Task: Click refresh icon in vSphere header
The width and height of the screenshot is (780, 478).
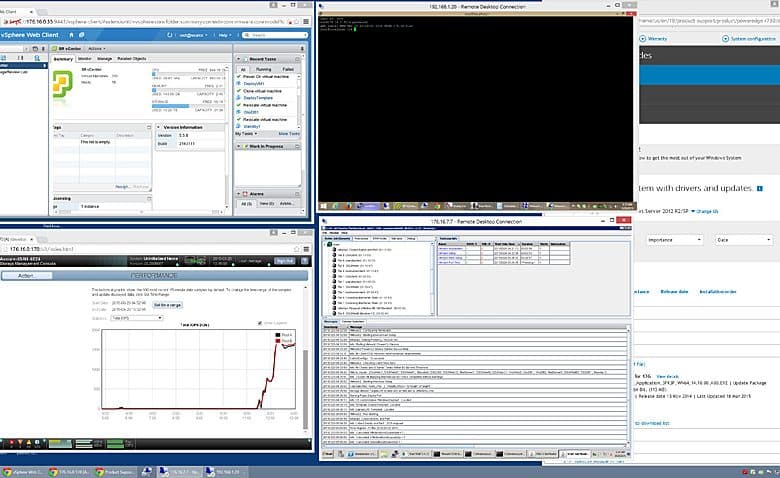Action: (170, 35)
